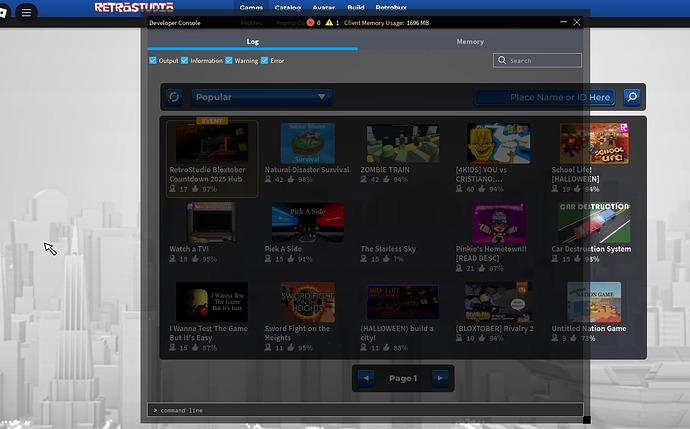Viewport: 690px width, 429px height.
Task: Click the Developer Console title text
Action: 175,23
